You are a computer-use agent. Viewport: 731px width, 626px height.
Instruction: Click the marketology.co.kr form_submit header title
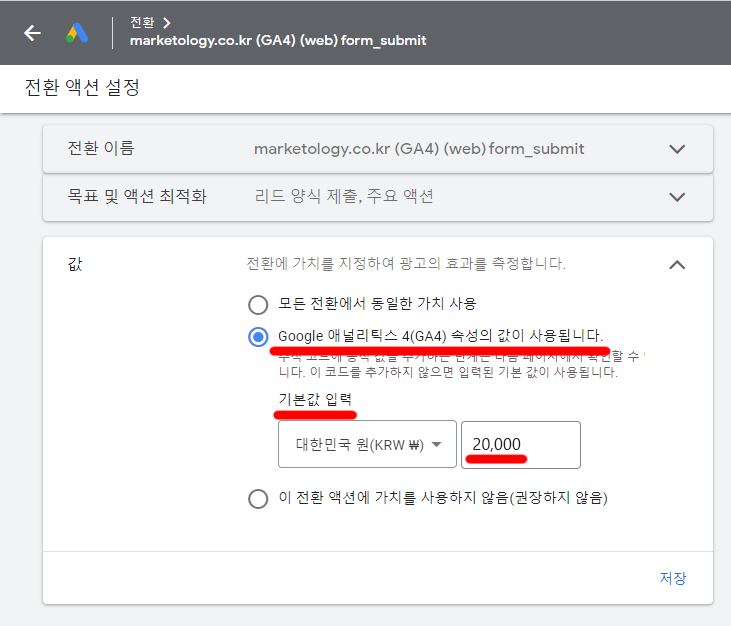pos(278,41)
